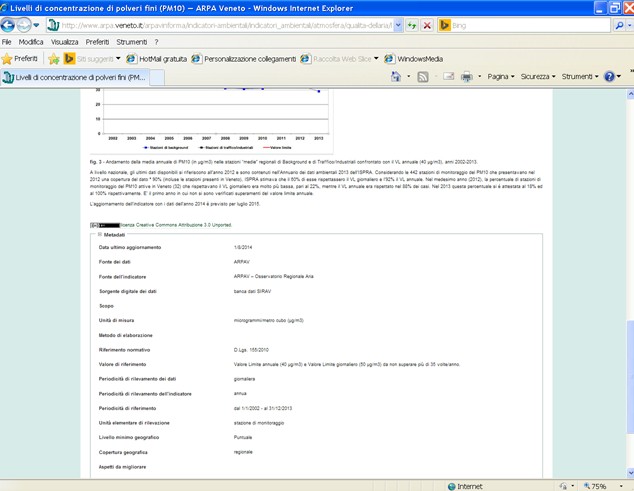This screenshot has width=634, height=491.
Task: Expand the Sicurezza dropdown menu
Action: [x=538, y=77]
